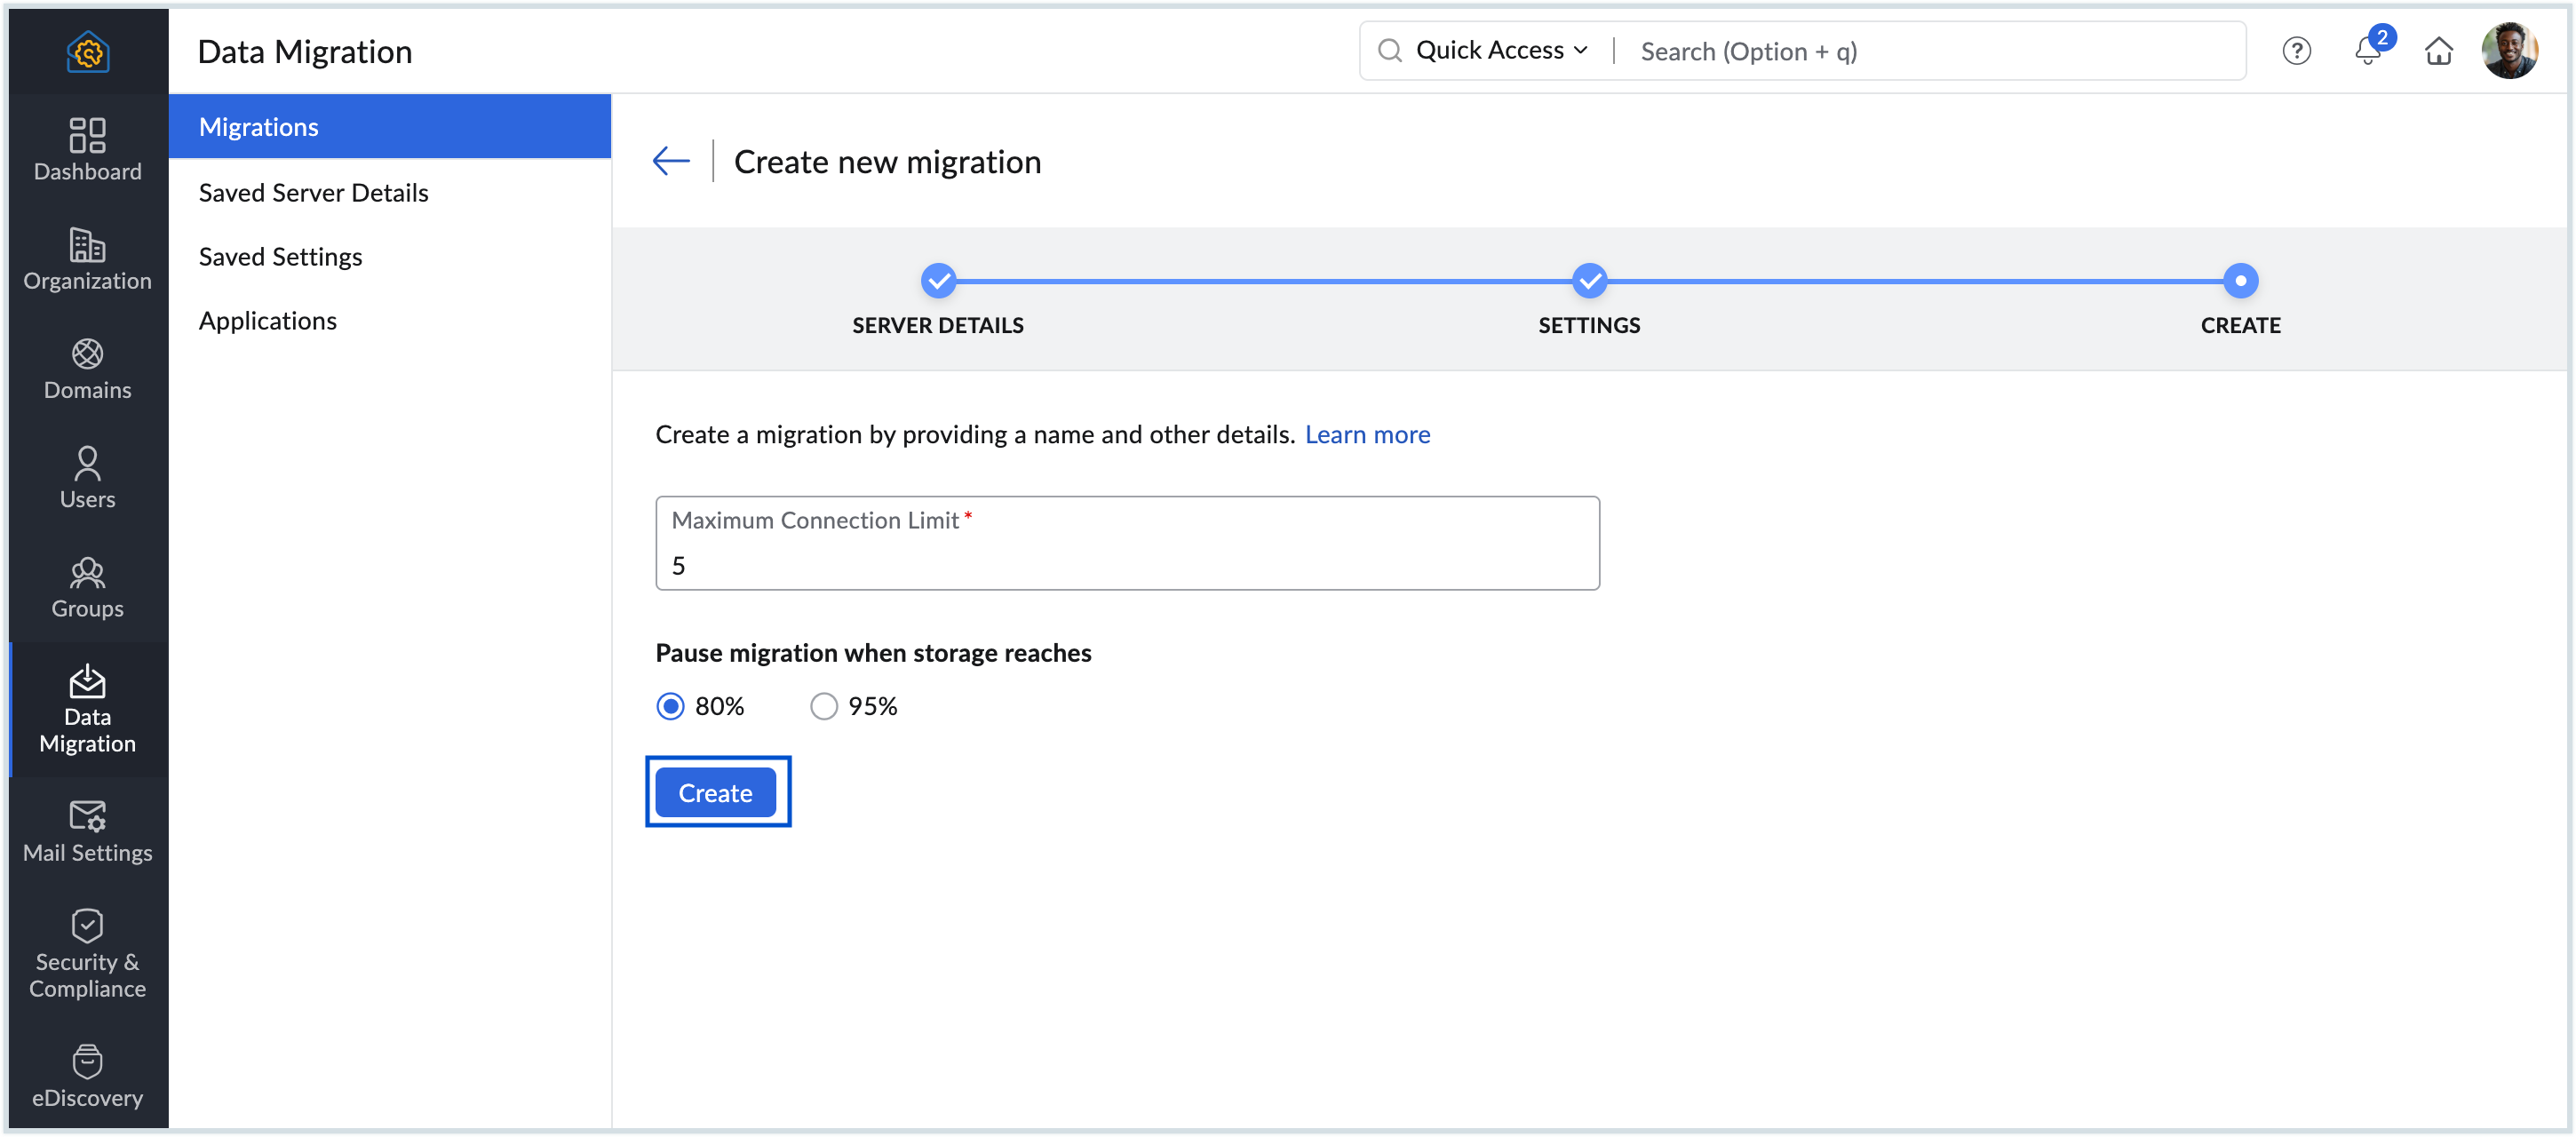2576x1137 pixels.
Task: Select the 80% storage pause option
Action: pyautogui.click(x=670, y=706)
